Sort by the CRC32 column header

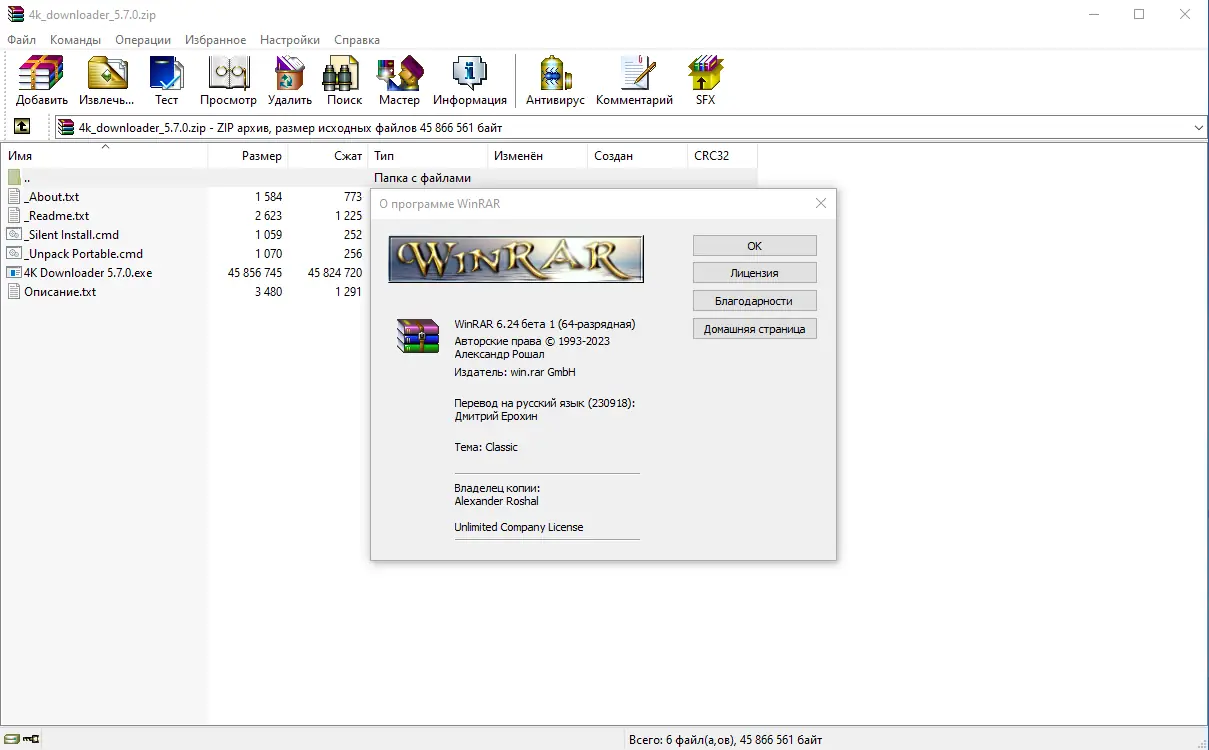pyautogui.click(x=723, y=156)
